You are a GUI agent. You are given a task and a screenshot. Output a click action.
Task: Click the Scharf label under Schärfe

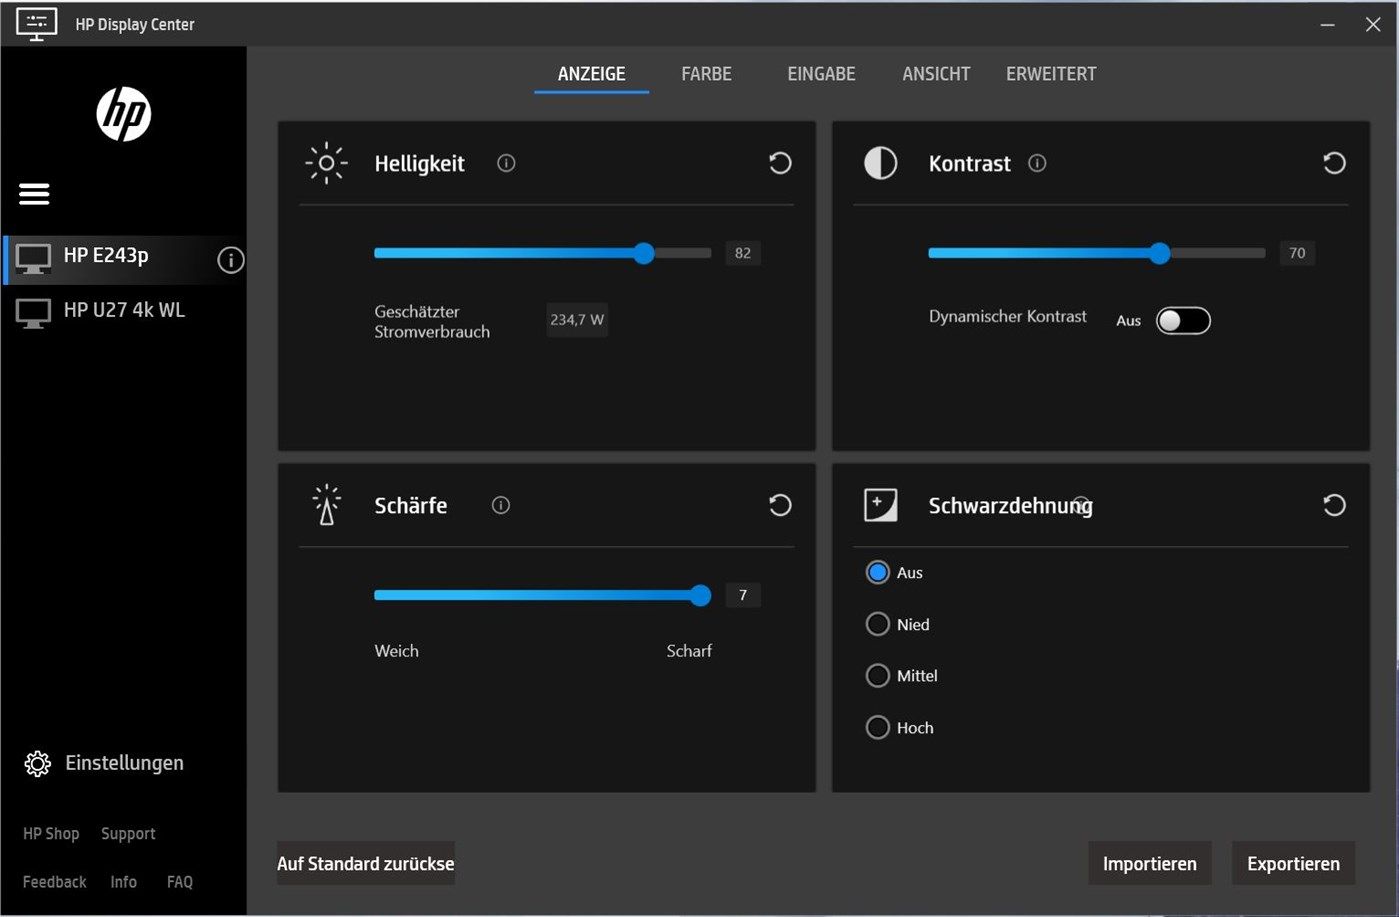coord(689,650)
